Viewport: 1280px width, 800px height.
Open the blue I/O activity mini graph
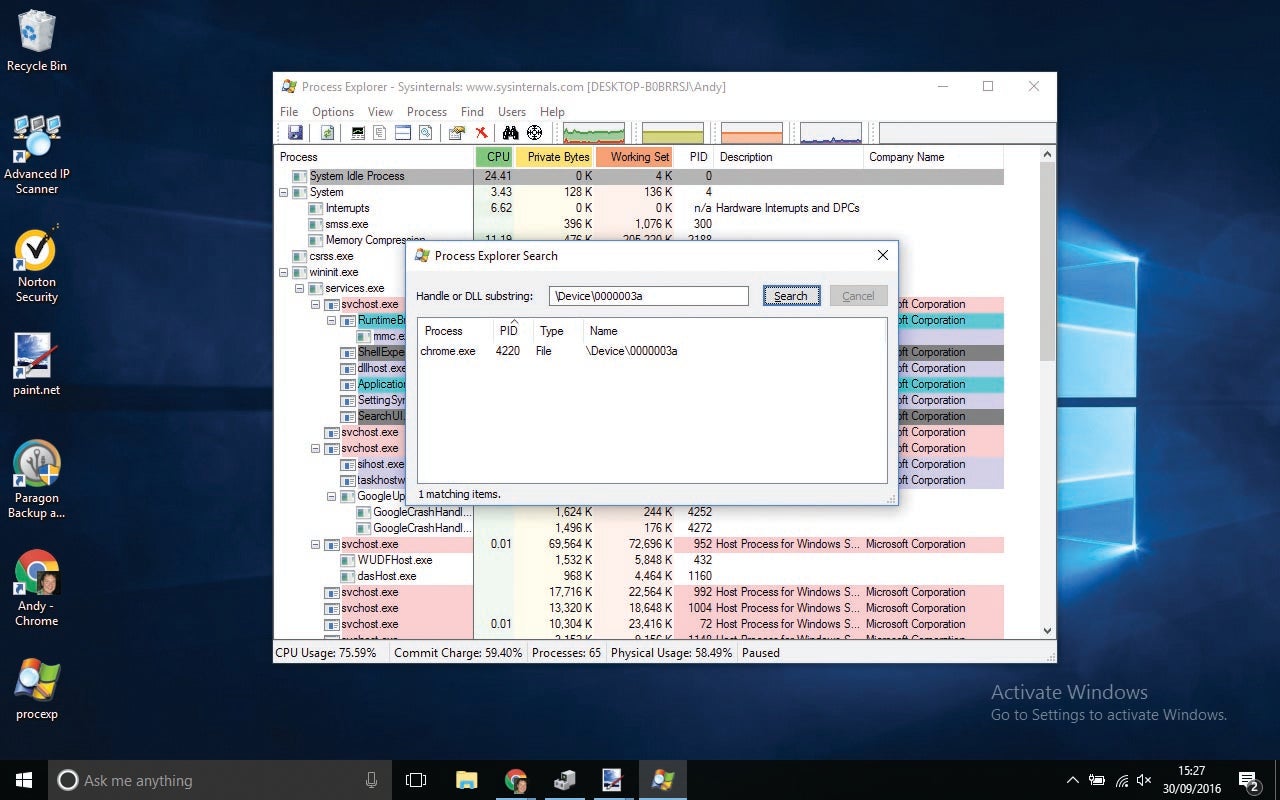click(831, 133)
